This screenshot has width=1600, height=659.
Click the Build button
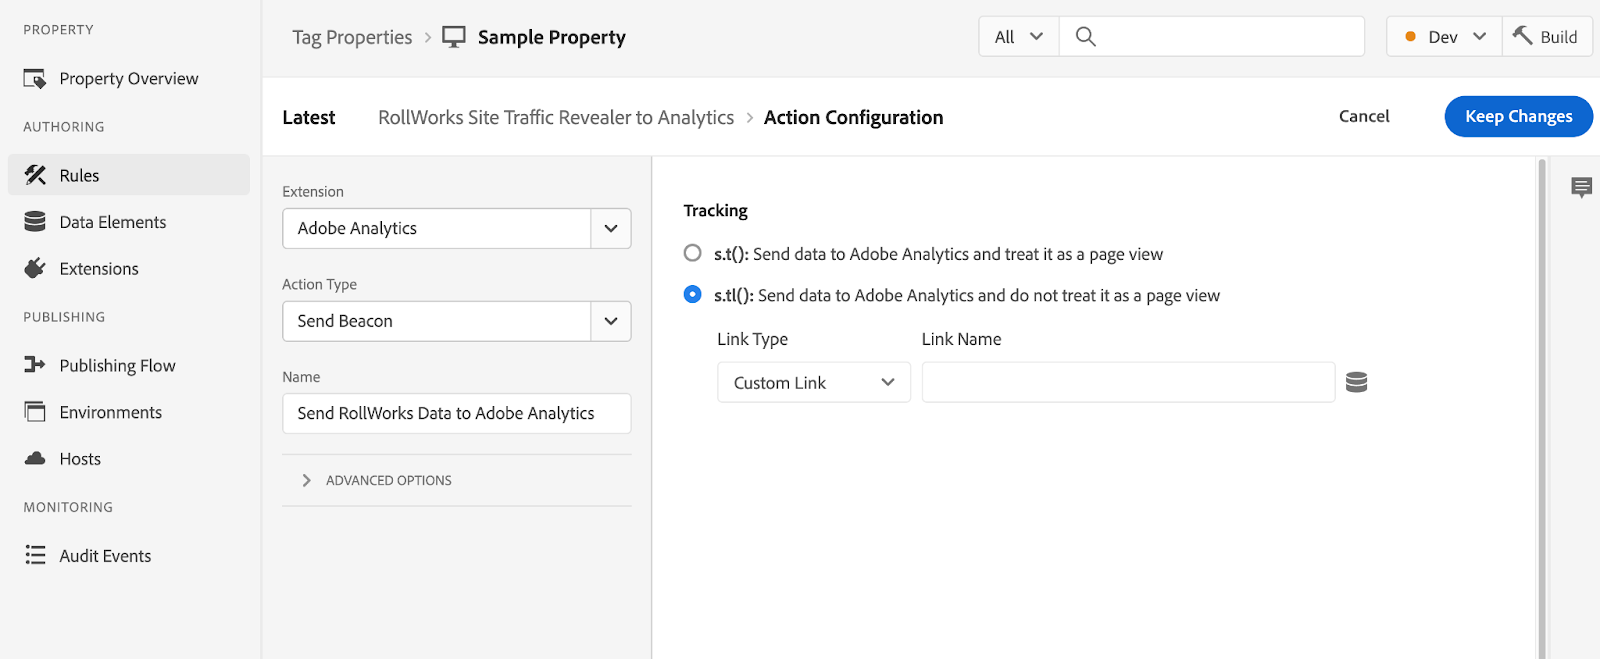tap(1547, 37)
